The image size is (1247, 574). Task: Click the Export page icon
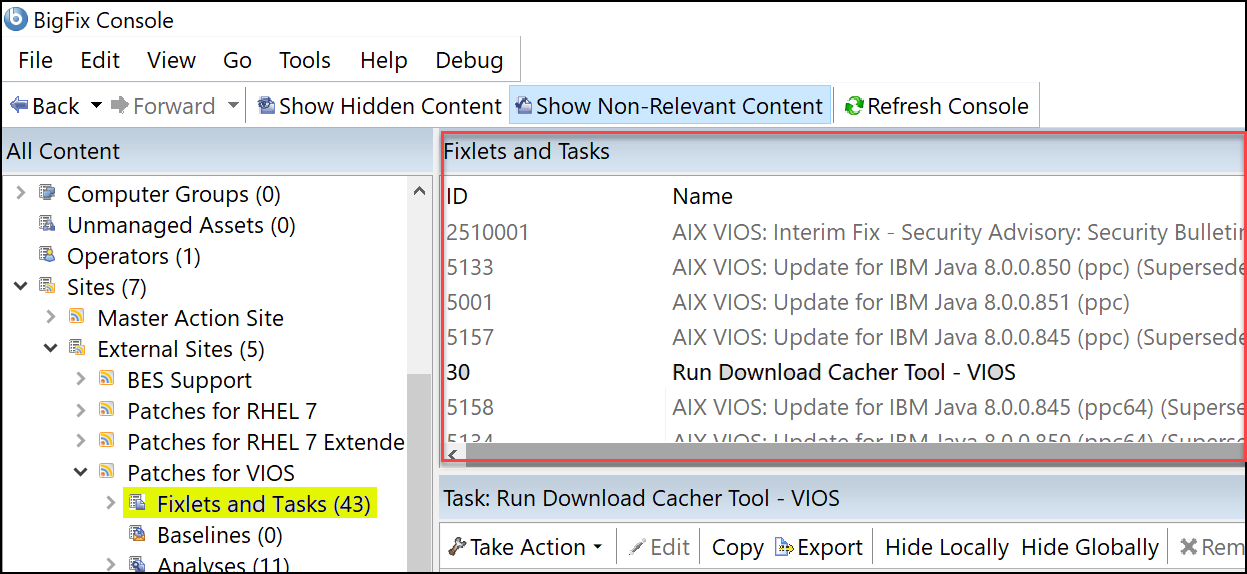[x=783, y=547]
